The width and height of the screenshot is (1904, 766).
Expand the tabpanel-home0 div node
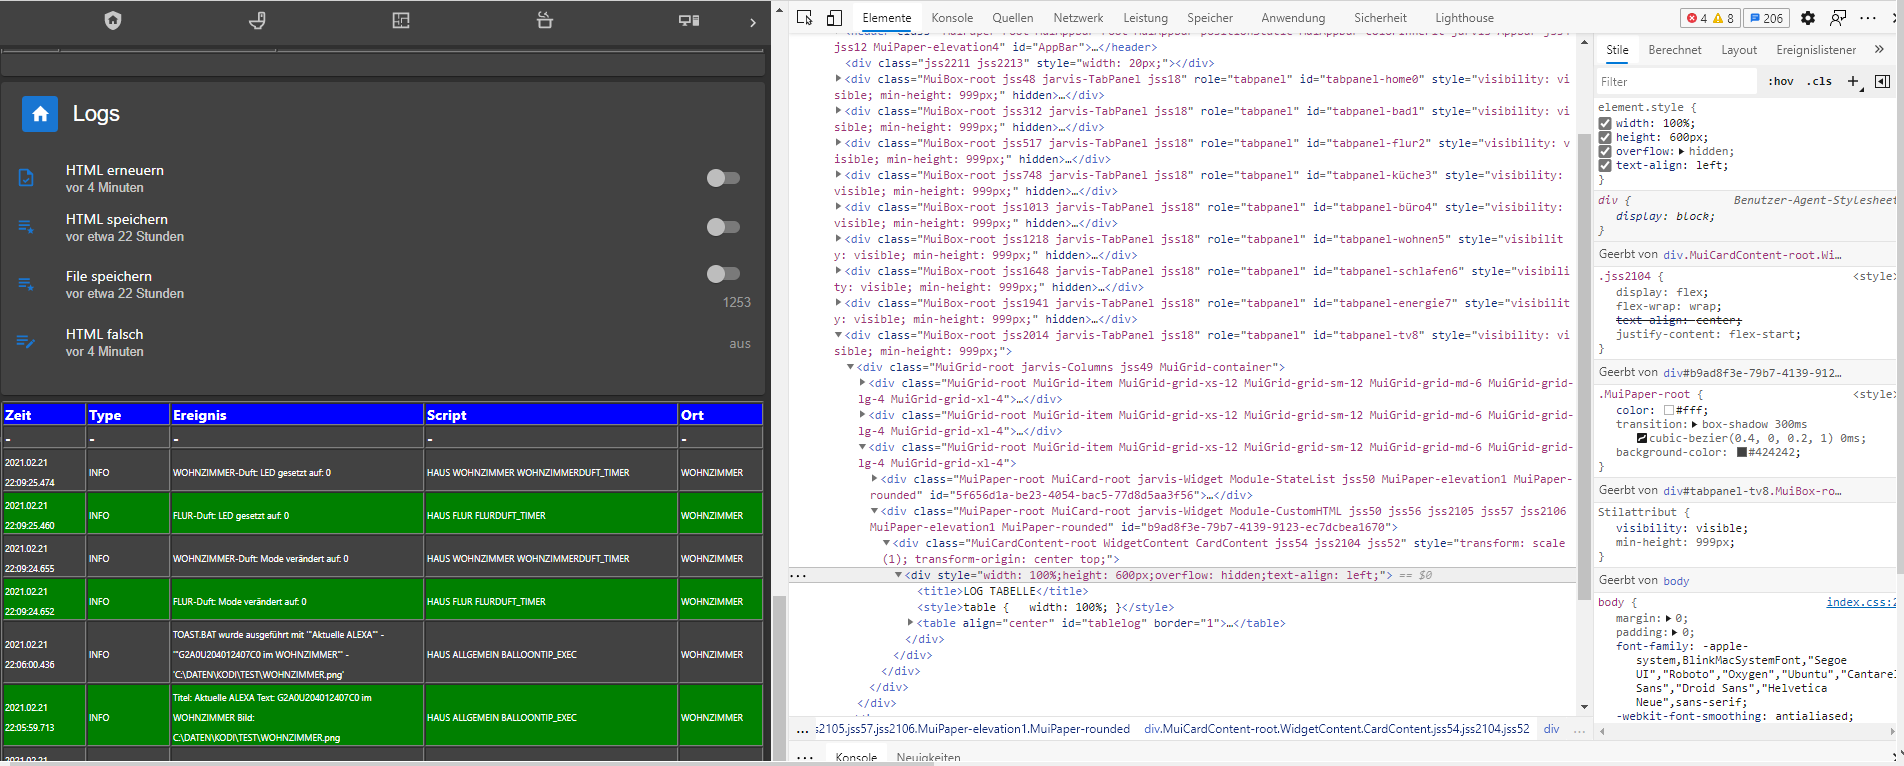(x=839, y=79)
